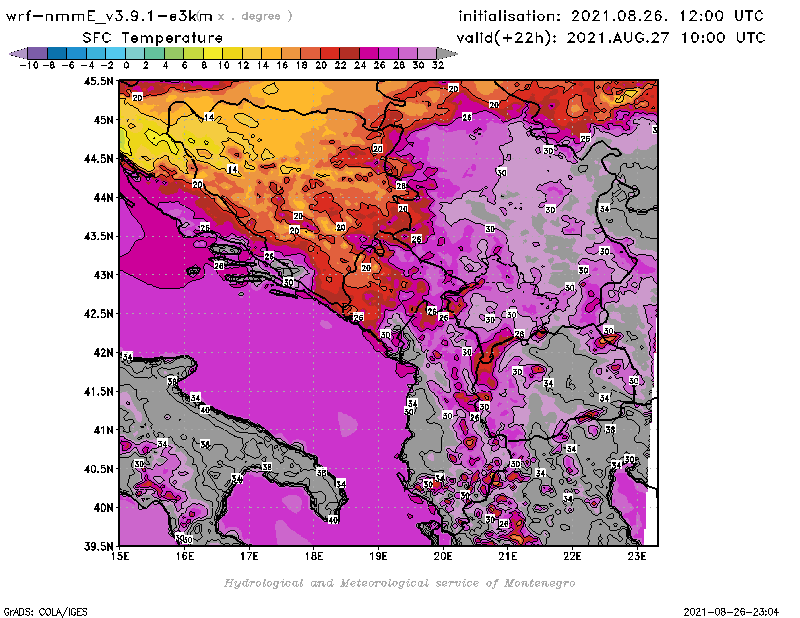Click the gray above-32 arrow on colorbar
The width and height of the screenshot is (800, 618).
pyautogui.click(x=447, y=53)
